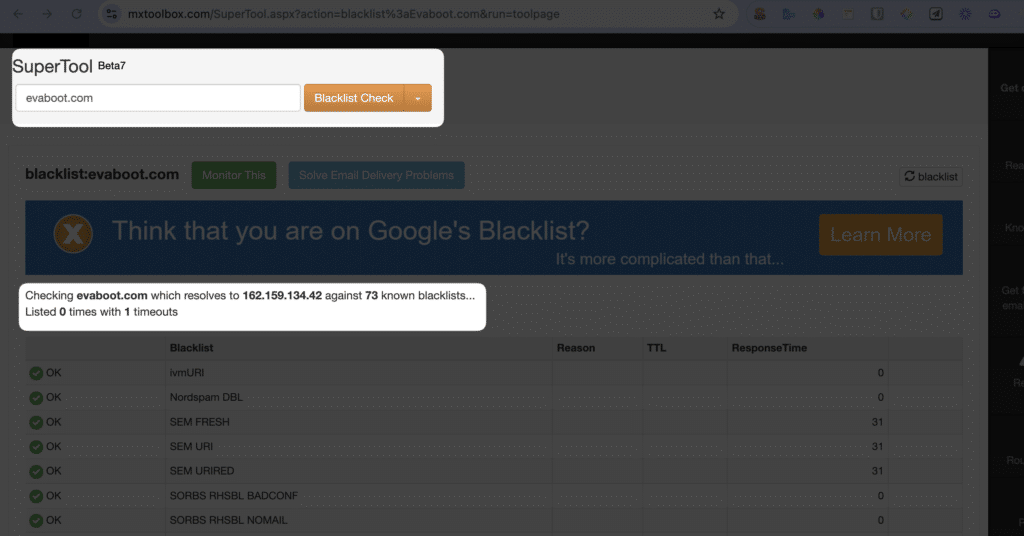Click green OK check icon for SEM URI
This screenshot has width=1024, height=536.
point(36,447)
